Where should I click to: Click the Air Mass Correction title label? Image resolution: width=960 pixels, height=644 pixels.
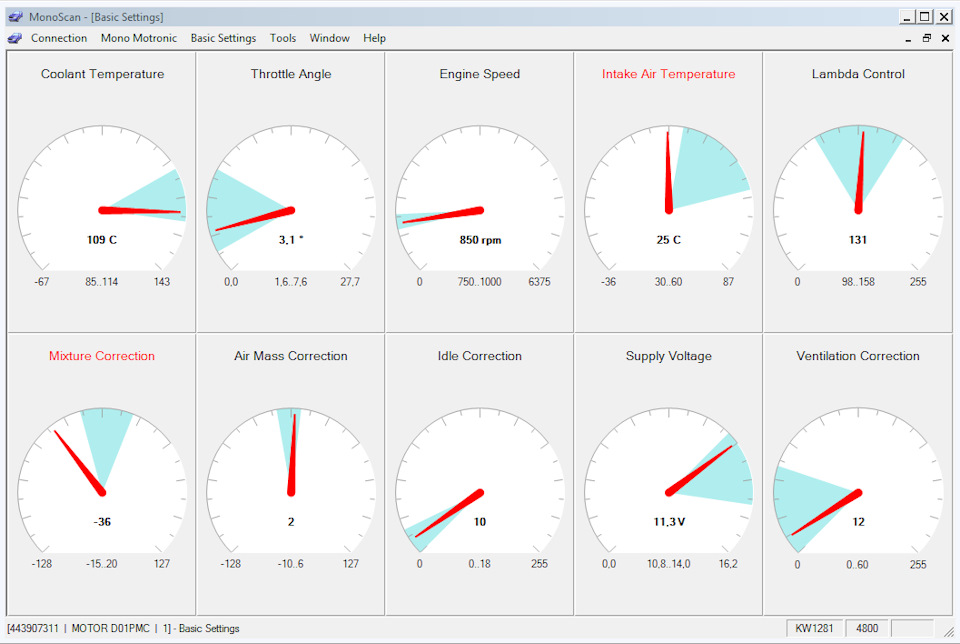point(291,356)
